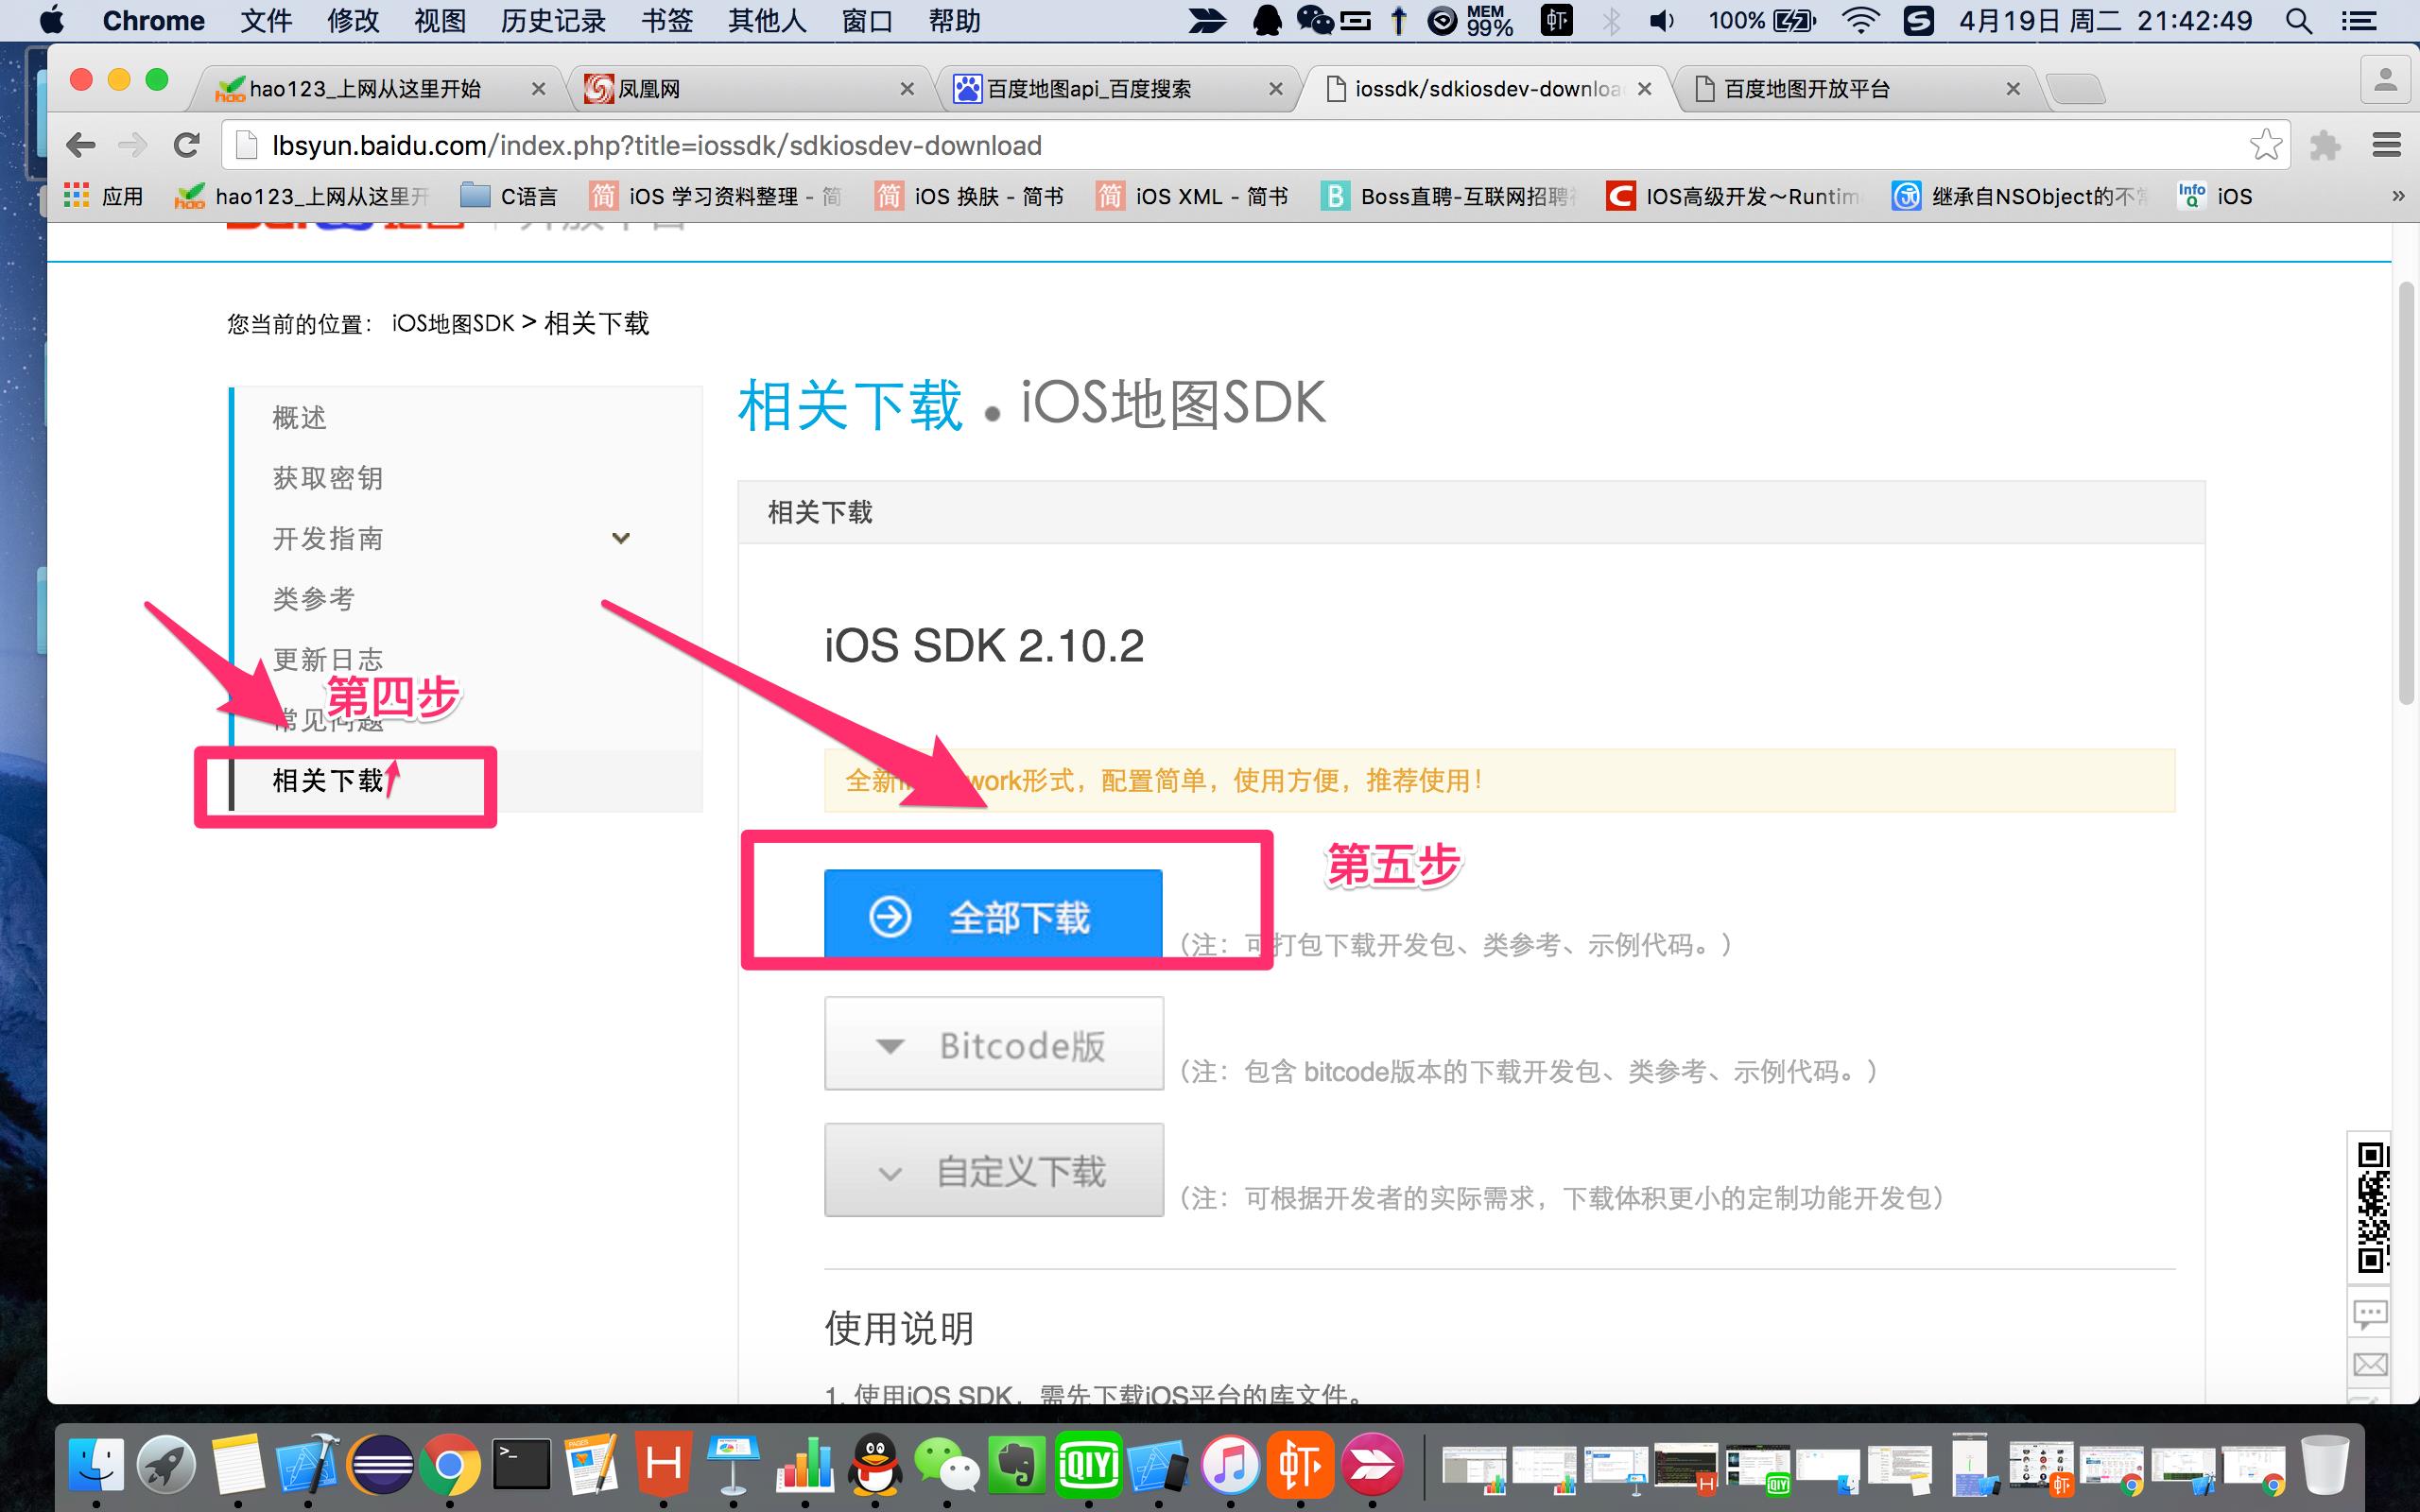
Task: Click the page vertical scrollbar thumb
Action: point(2407,494)
